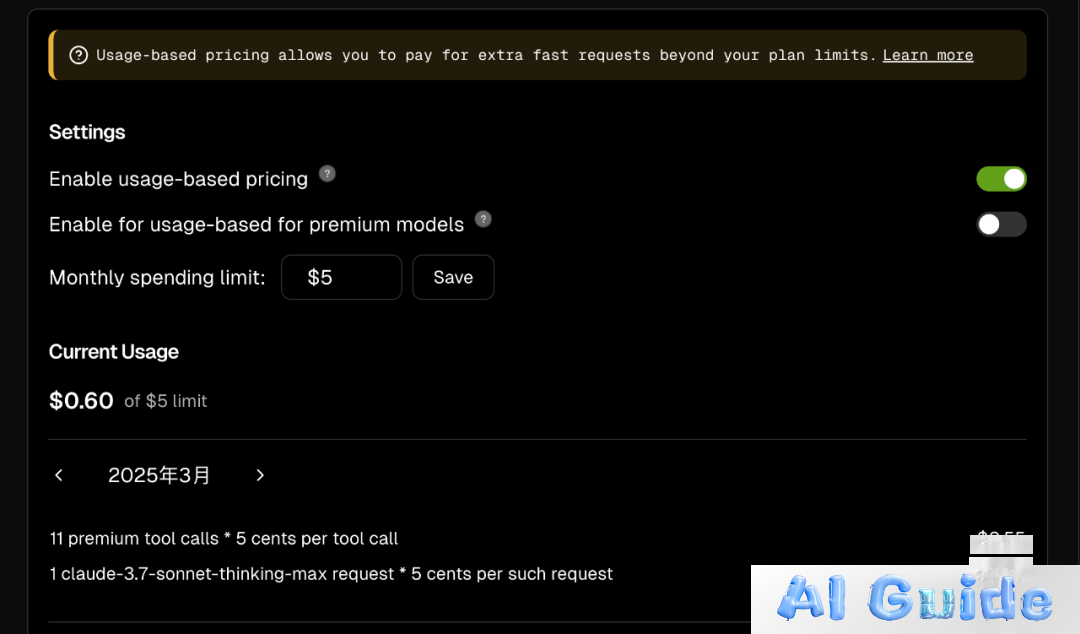Click the info icon in the usage-based pricing banner
Image resolution: width=1080 pixels, height=634 pixels.
pyautogui.click(x=79, y=55)
